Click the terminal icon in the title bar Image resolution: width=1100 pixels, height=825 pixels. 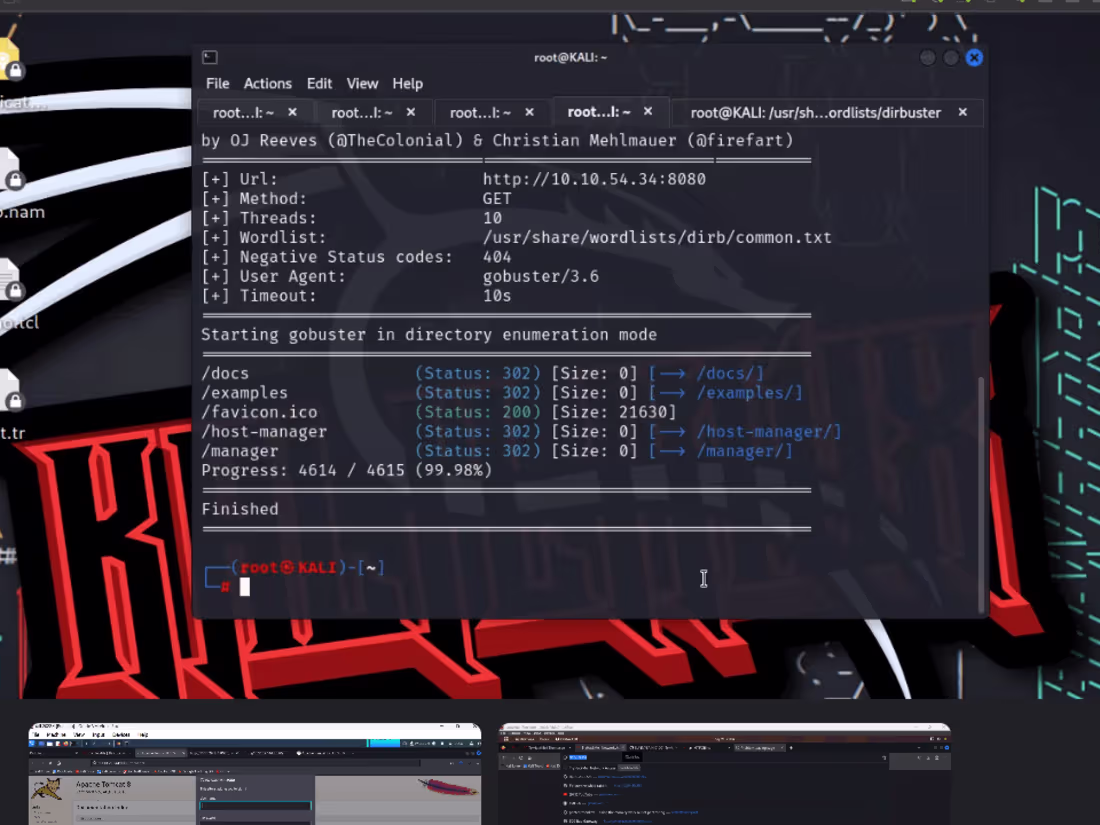tap(208, 57)
